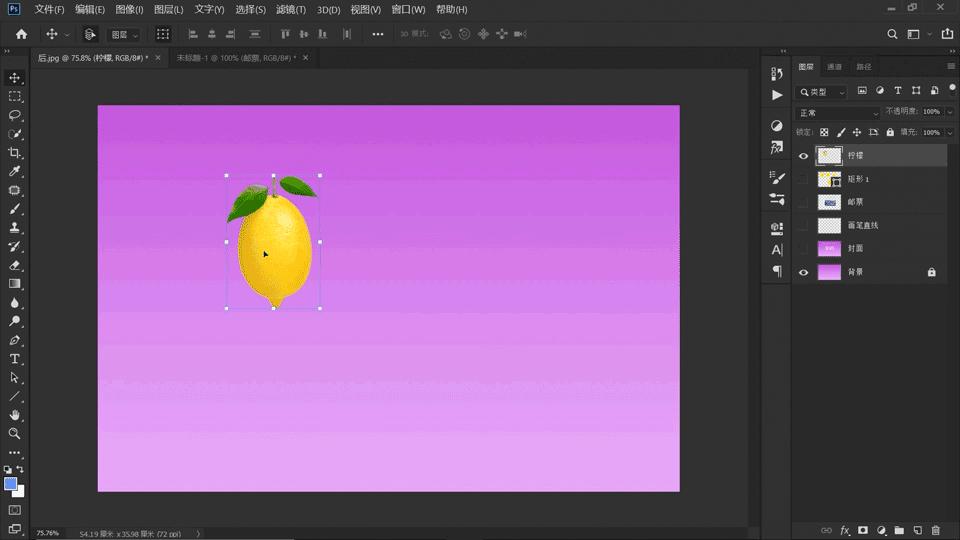Activate the Zoom tool

pos(15,434)
